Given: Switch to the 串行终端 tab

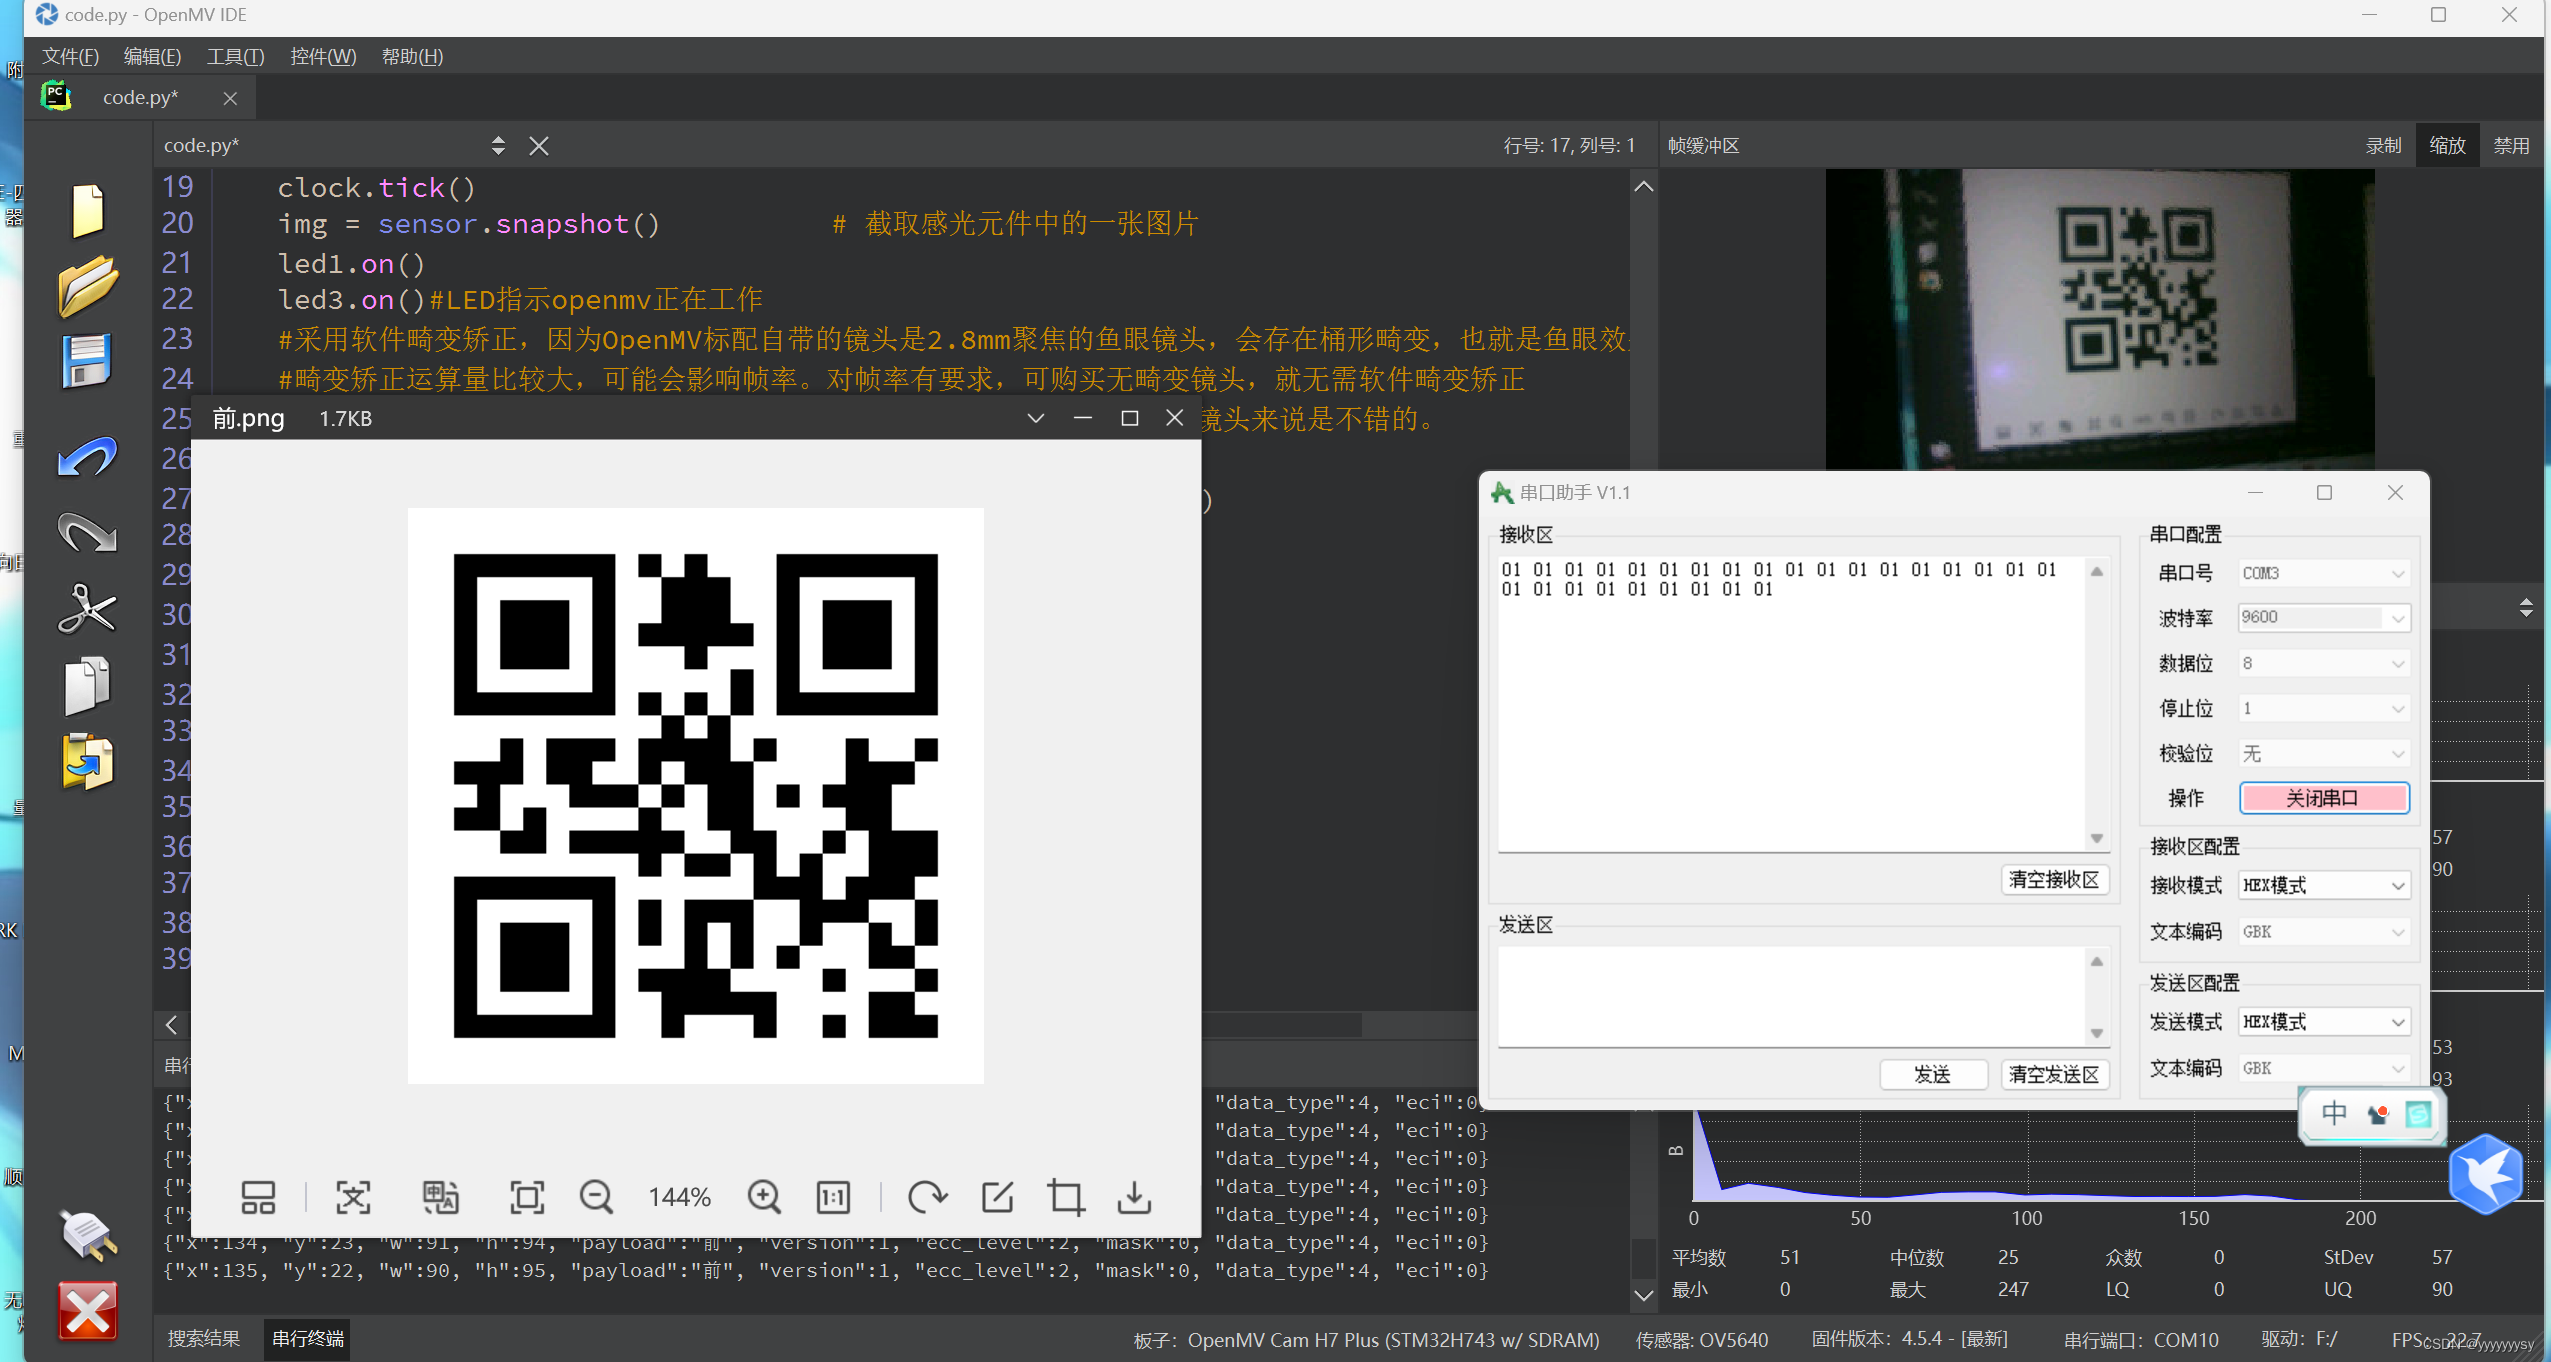Looking at the screenshot, I should (306, 1339).
